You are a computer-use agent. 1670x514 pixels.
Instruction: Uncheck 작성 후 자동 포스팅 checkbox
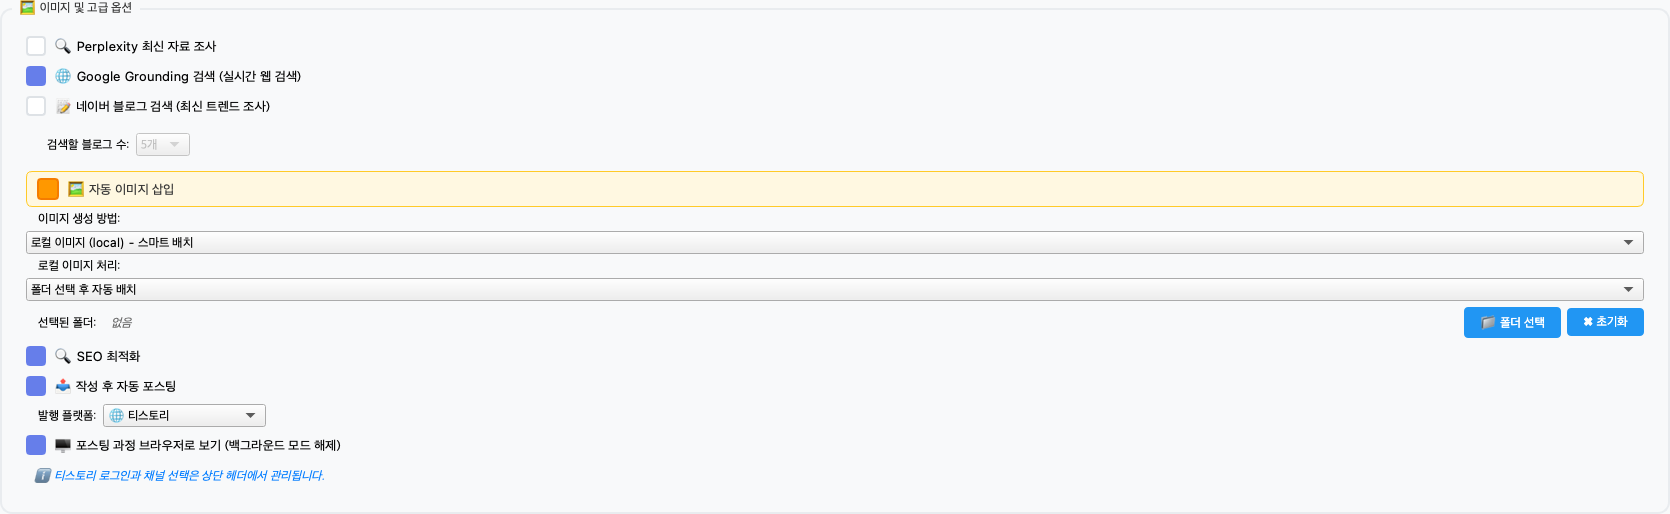click(x=36, y=386)
